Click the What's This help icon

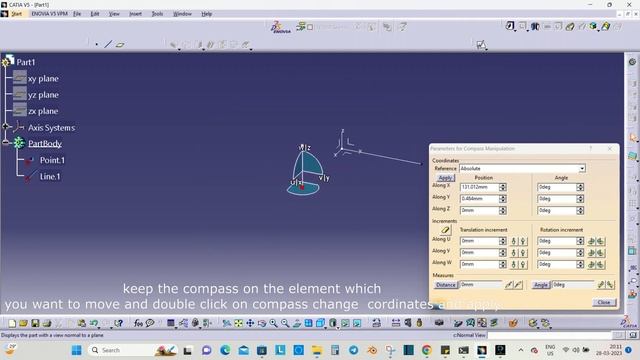click(x=118, y=323)
